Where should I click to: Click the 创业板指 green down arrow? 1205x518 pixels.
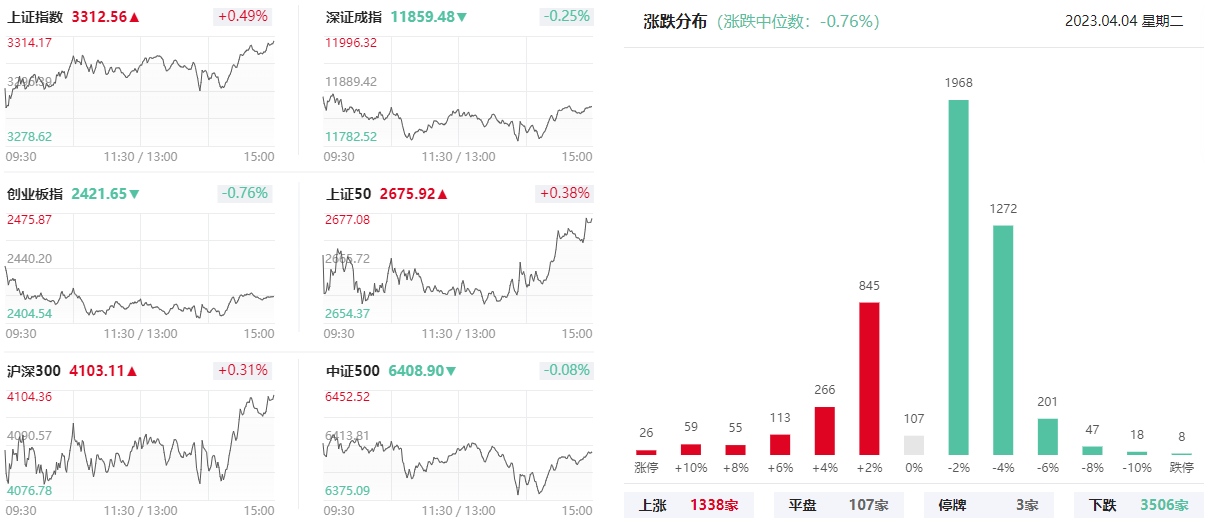pyautogui.click(x=134, y=194)
